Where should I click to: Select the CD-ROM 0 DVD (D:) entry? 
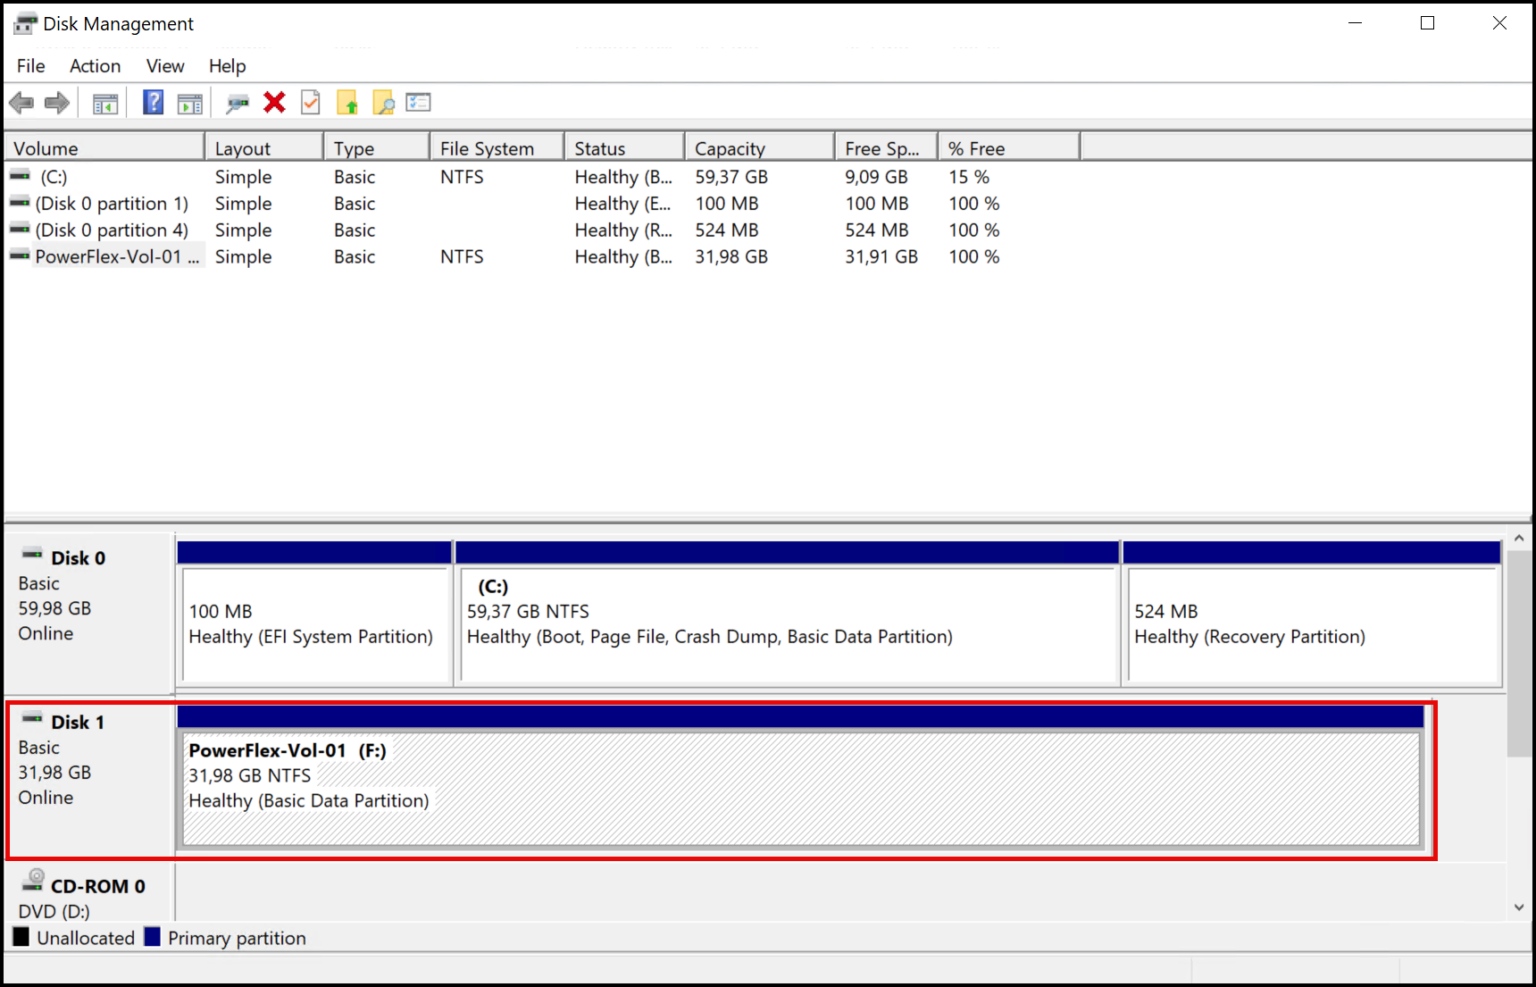coord(83,895)
